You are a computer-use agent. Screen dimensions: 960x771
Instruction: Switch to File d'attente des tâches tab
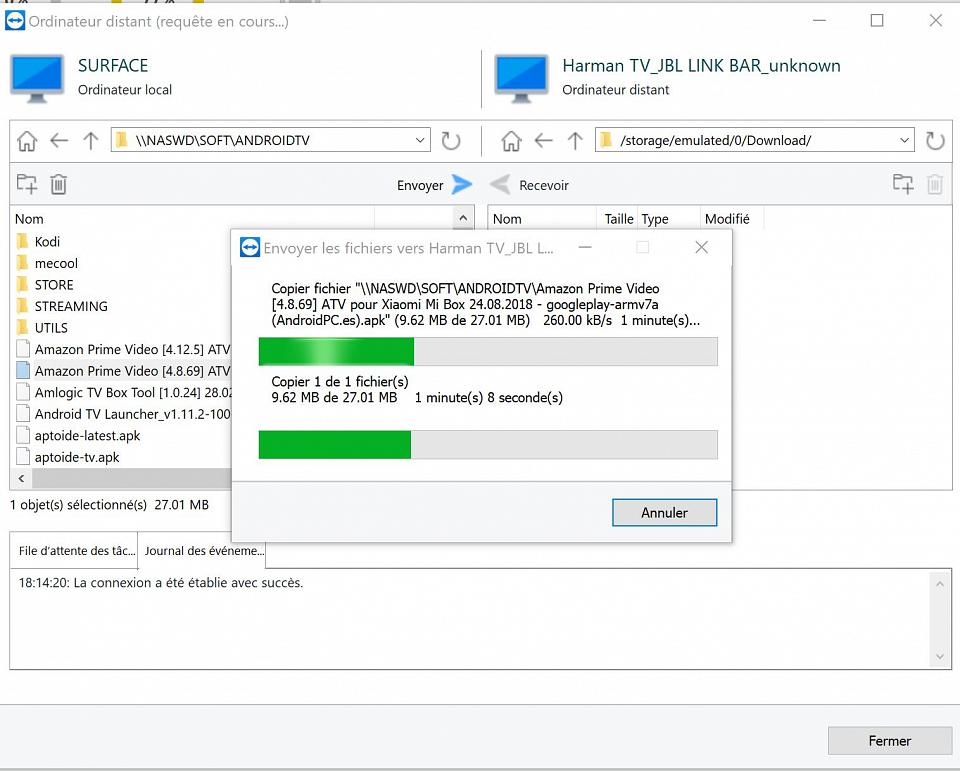[x=73, y=551]
